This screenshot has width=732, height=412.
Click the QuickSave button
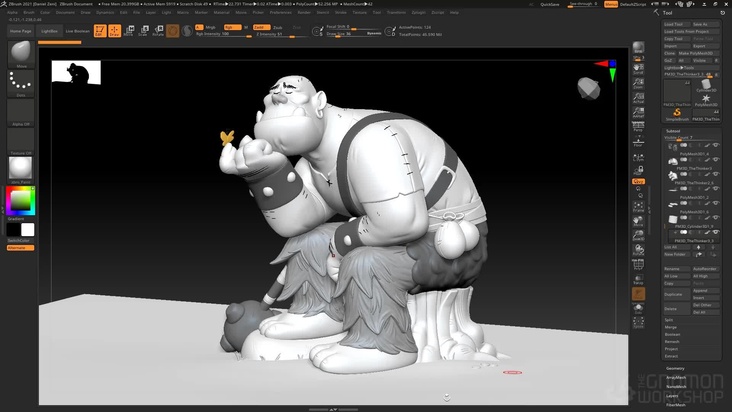click(549, 4)
